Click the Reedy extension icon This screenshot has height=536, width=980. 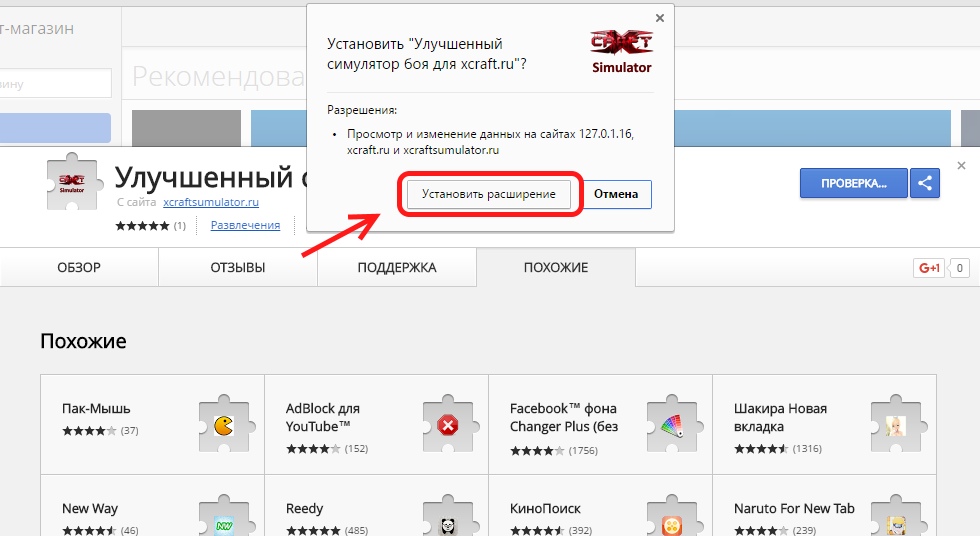[x=447, y=524]
